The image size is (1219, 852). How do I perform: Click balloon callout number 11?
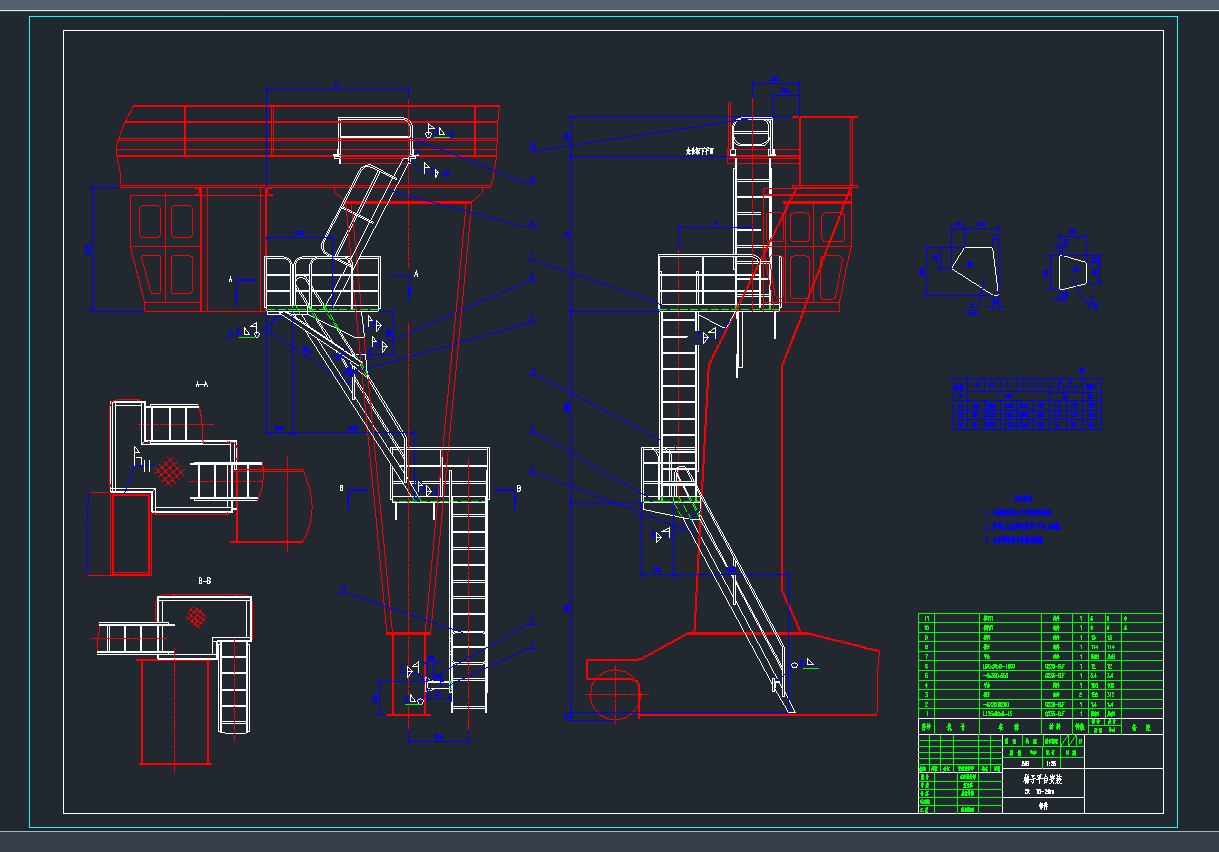pos(343,588)
